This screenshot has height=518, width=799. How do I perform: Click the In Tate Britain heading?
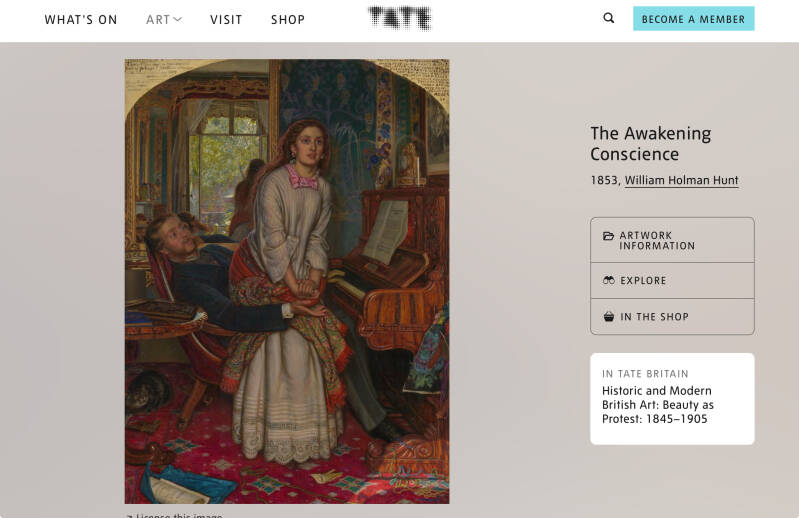645,374
